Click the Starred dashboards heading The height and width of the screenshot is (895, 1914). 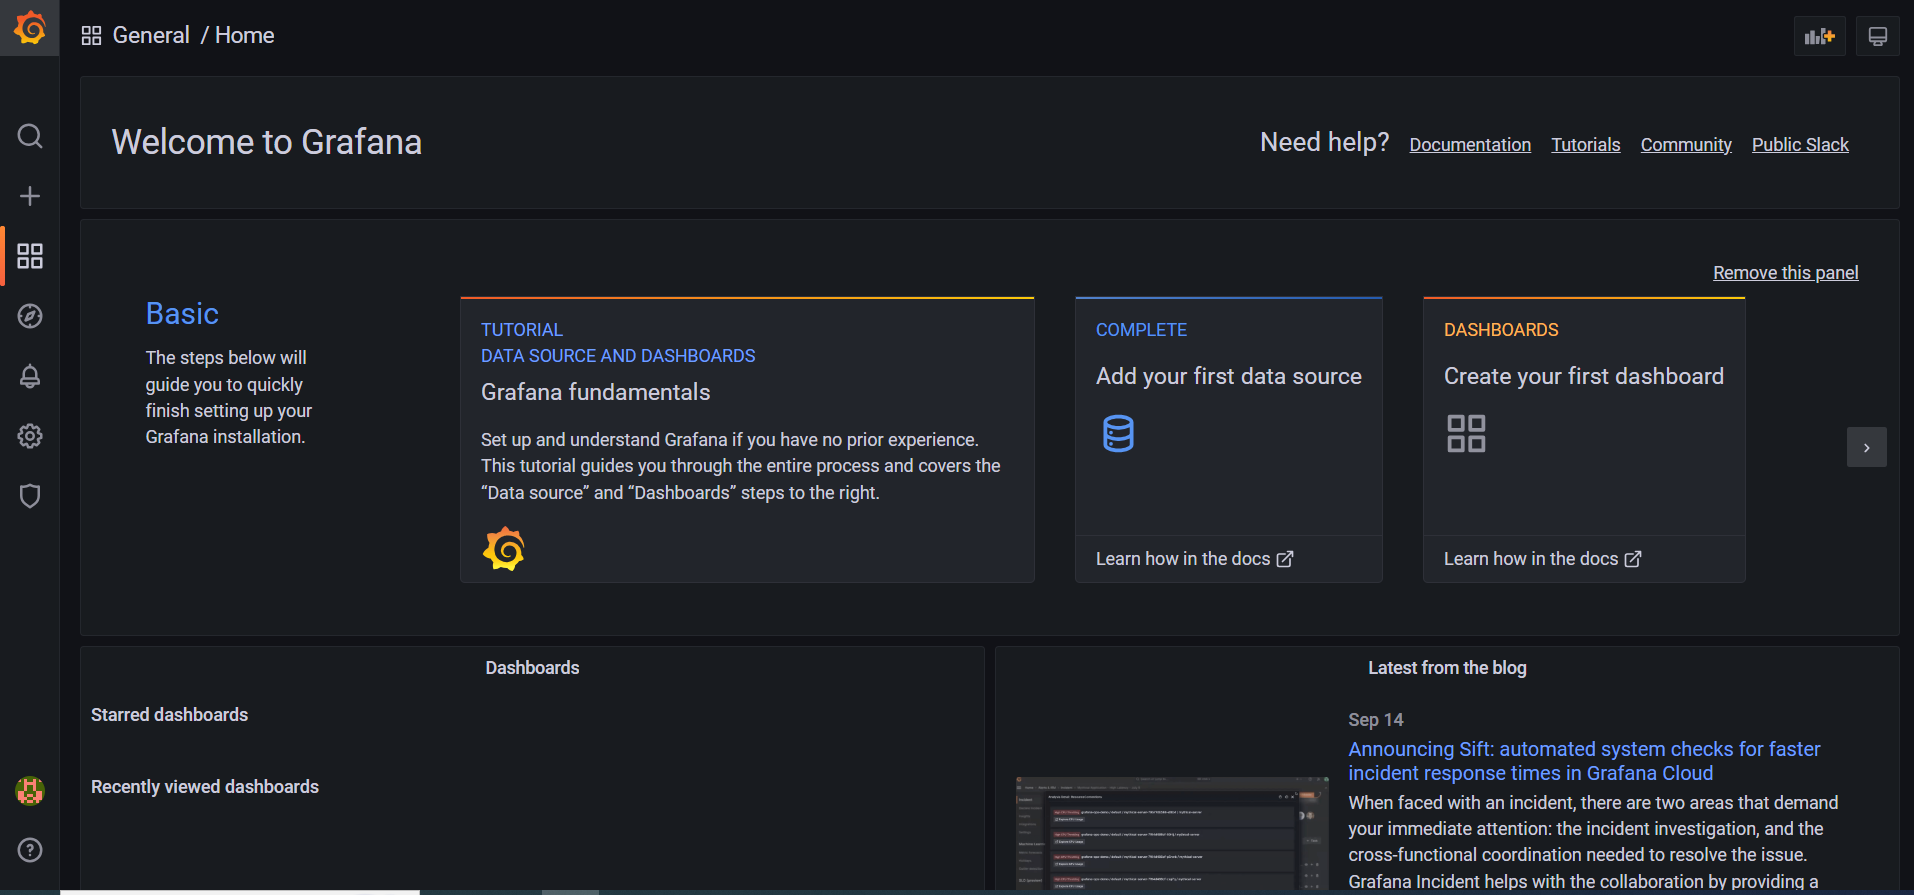coord(169,715)
